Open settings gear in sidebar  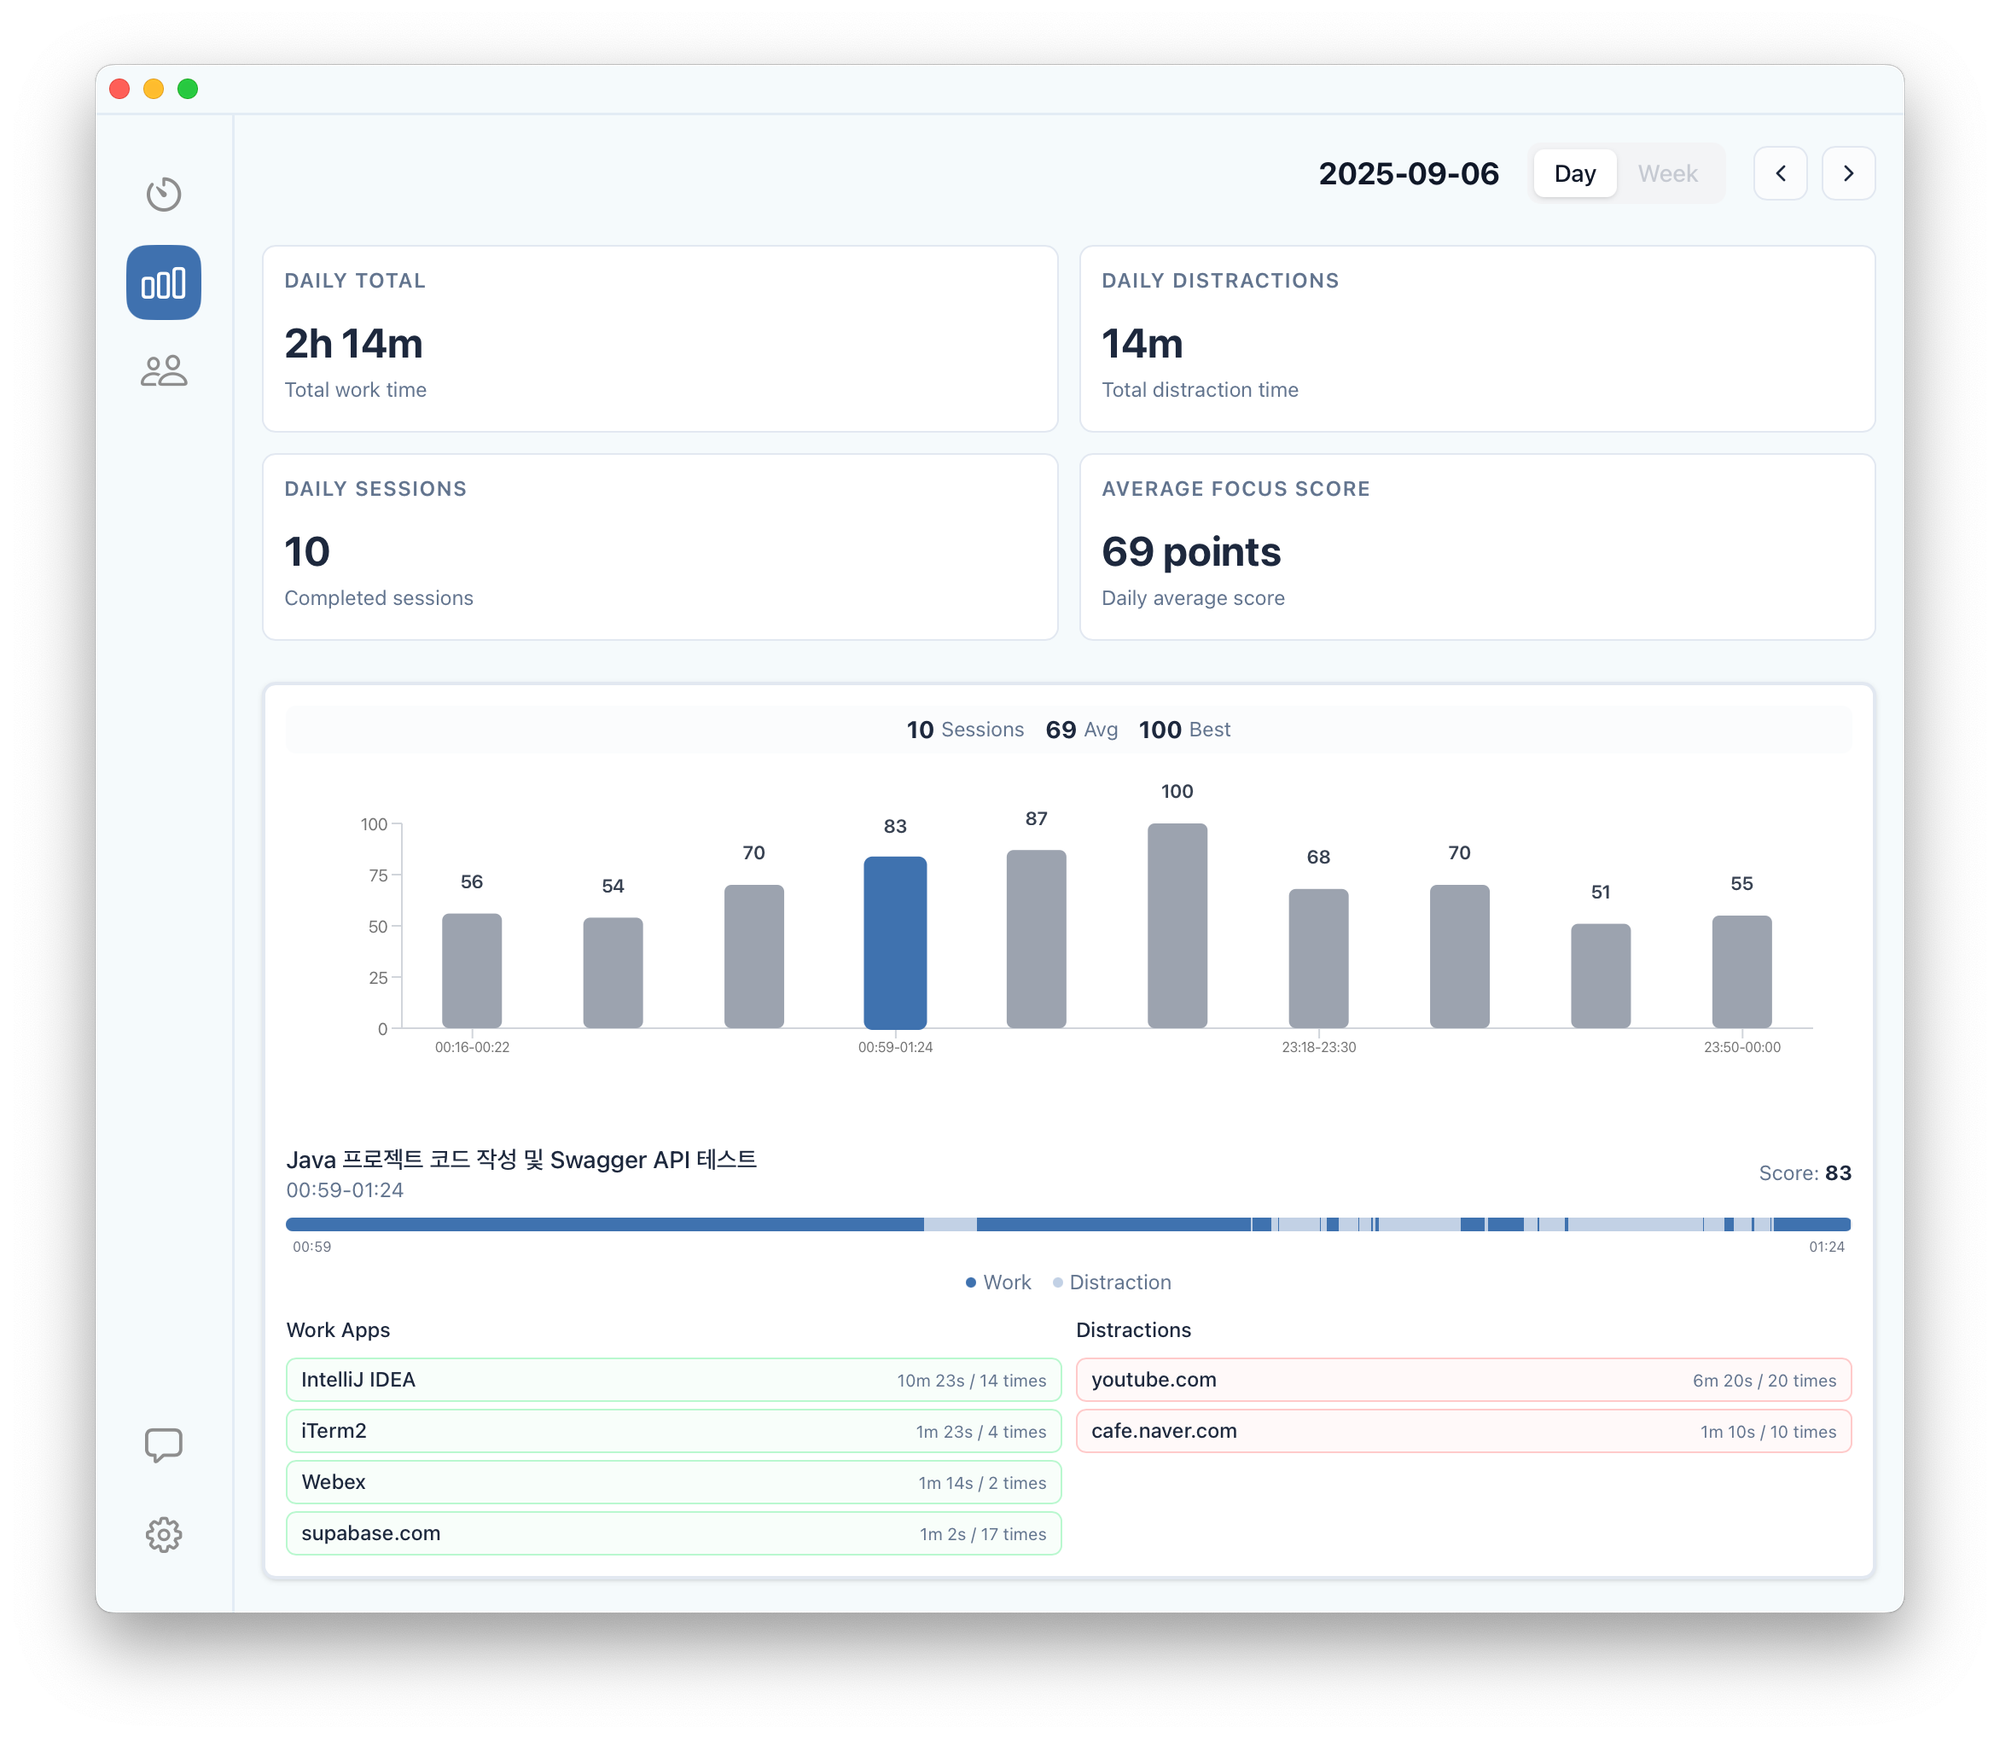click(163, 1534)
